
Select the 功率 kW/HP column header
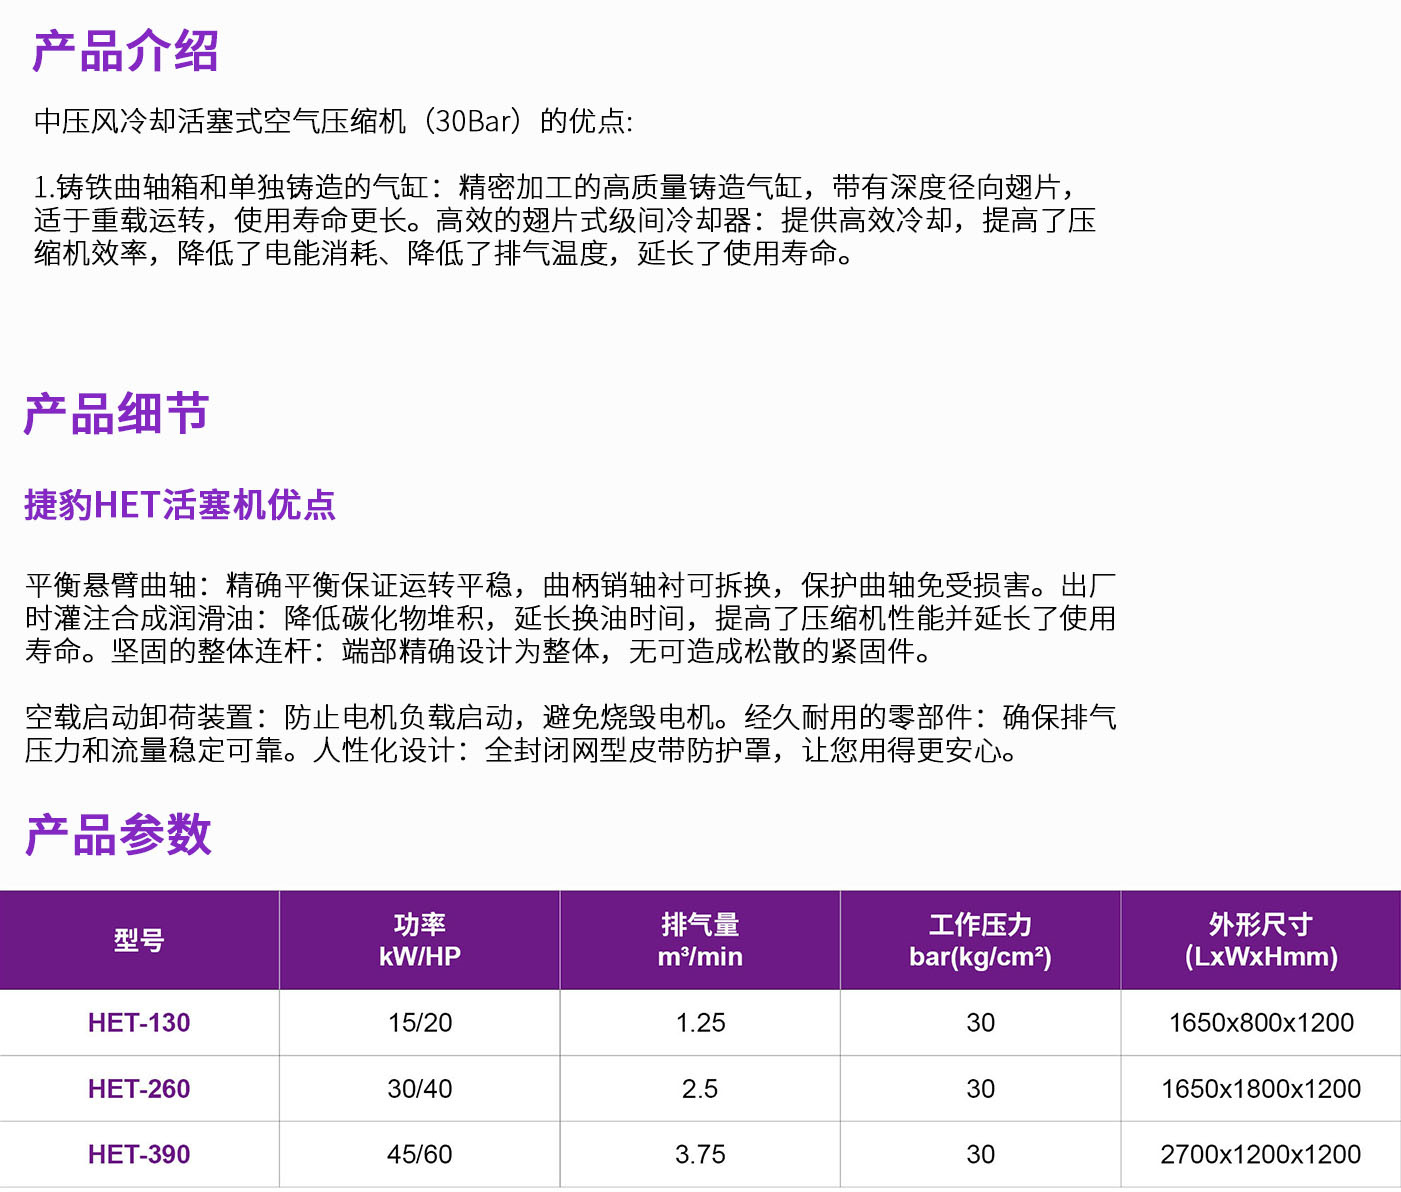420,940
